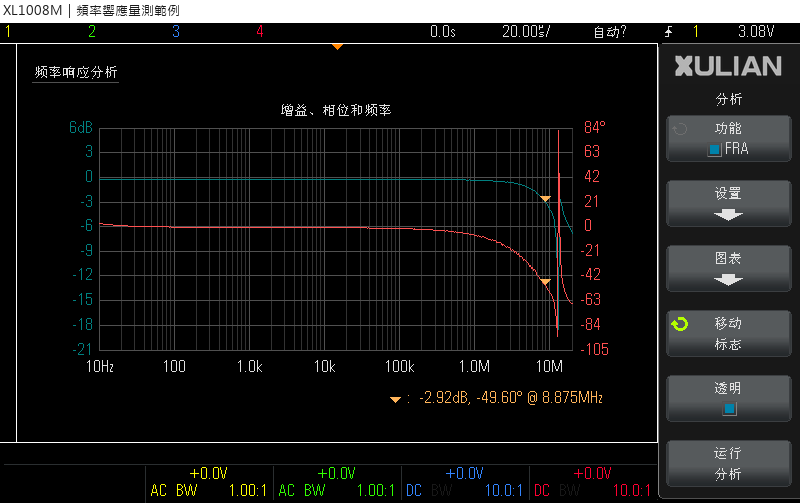This screenshot has width=800, height=503.
Task: Select the 移动标志 move marker softkey
Action: coord(729,333)
